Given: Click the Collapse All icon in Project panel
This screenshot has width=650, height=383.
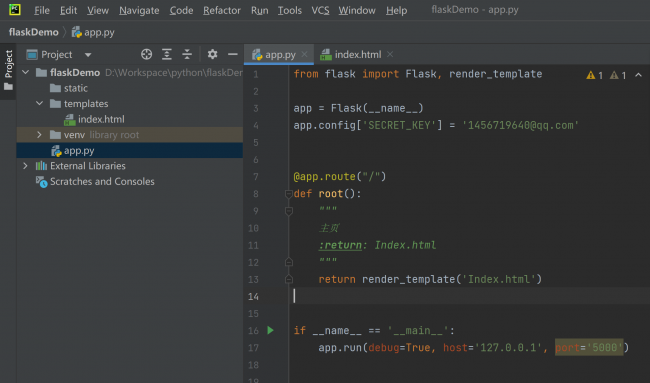Looking at the screenshot, I should coord(187,54).
